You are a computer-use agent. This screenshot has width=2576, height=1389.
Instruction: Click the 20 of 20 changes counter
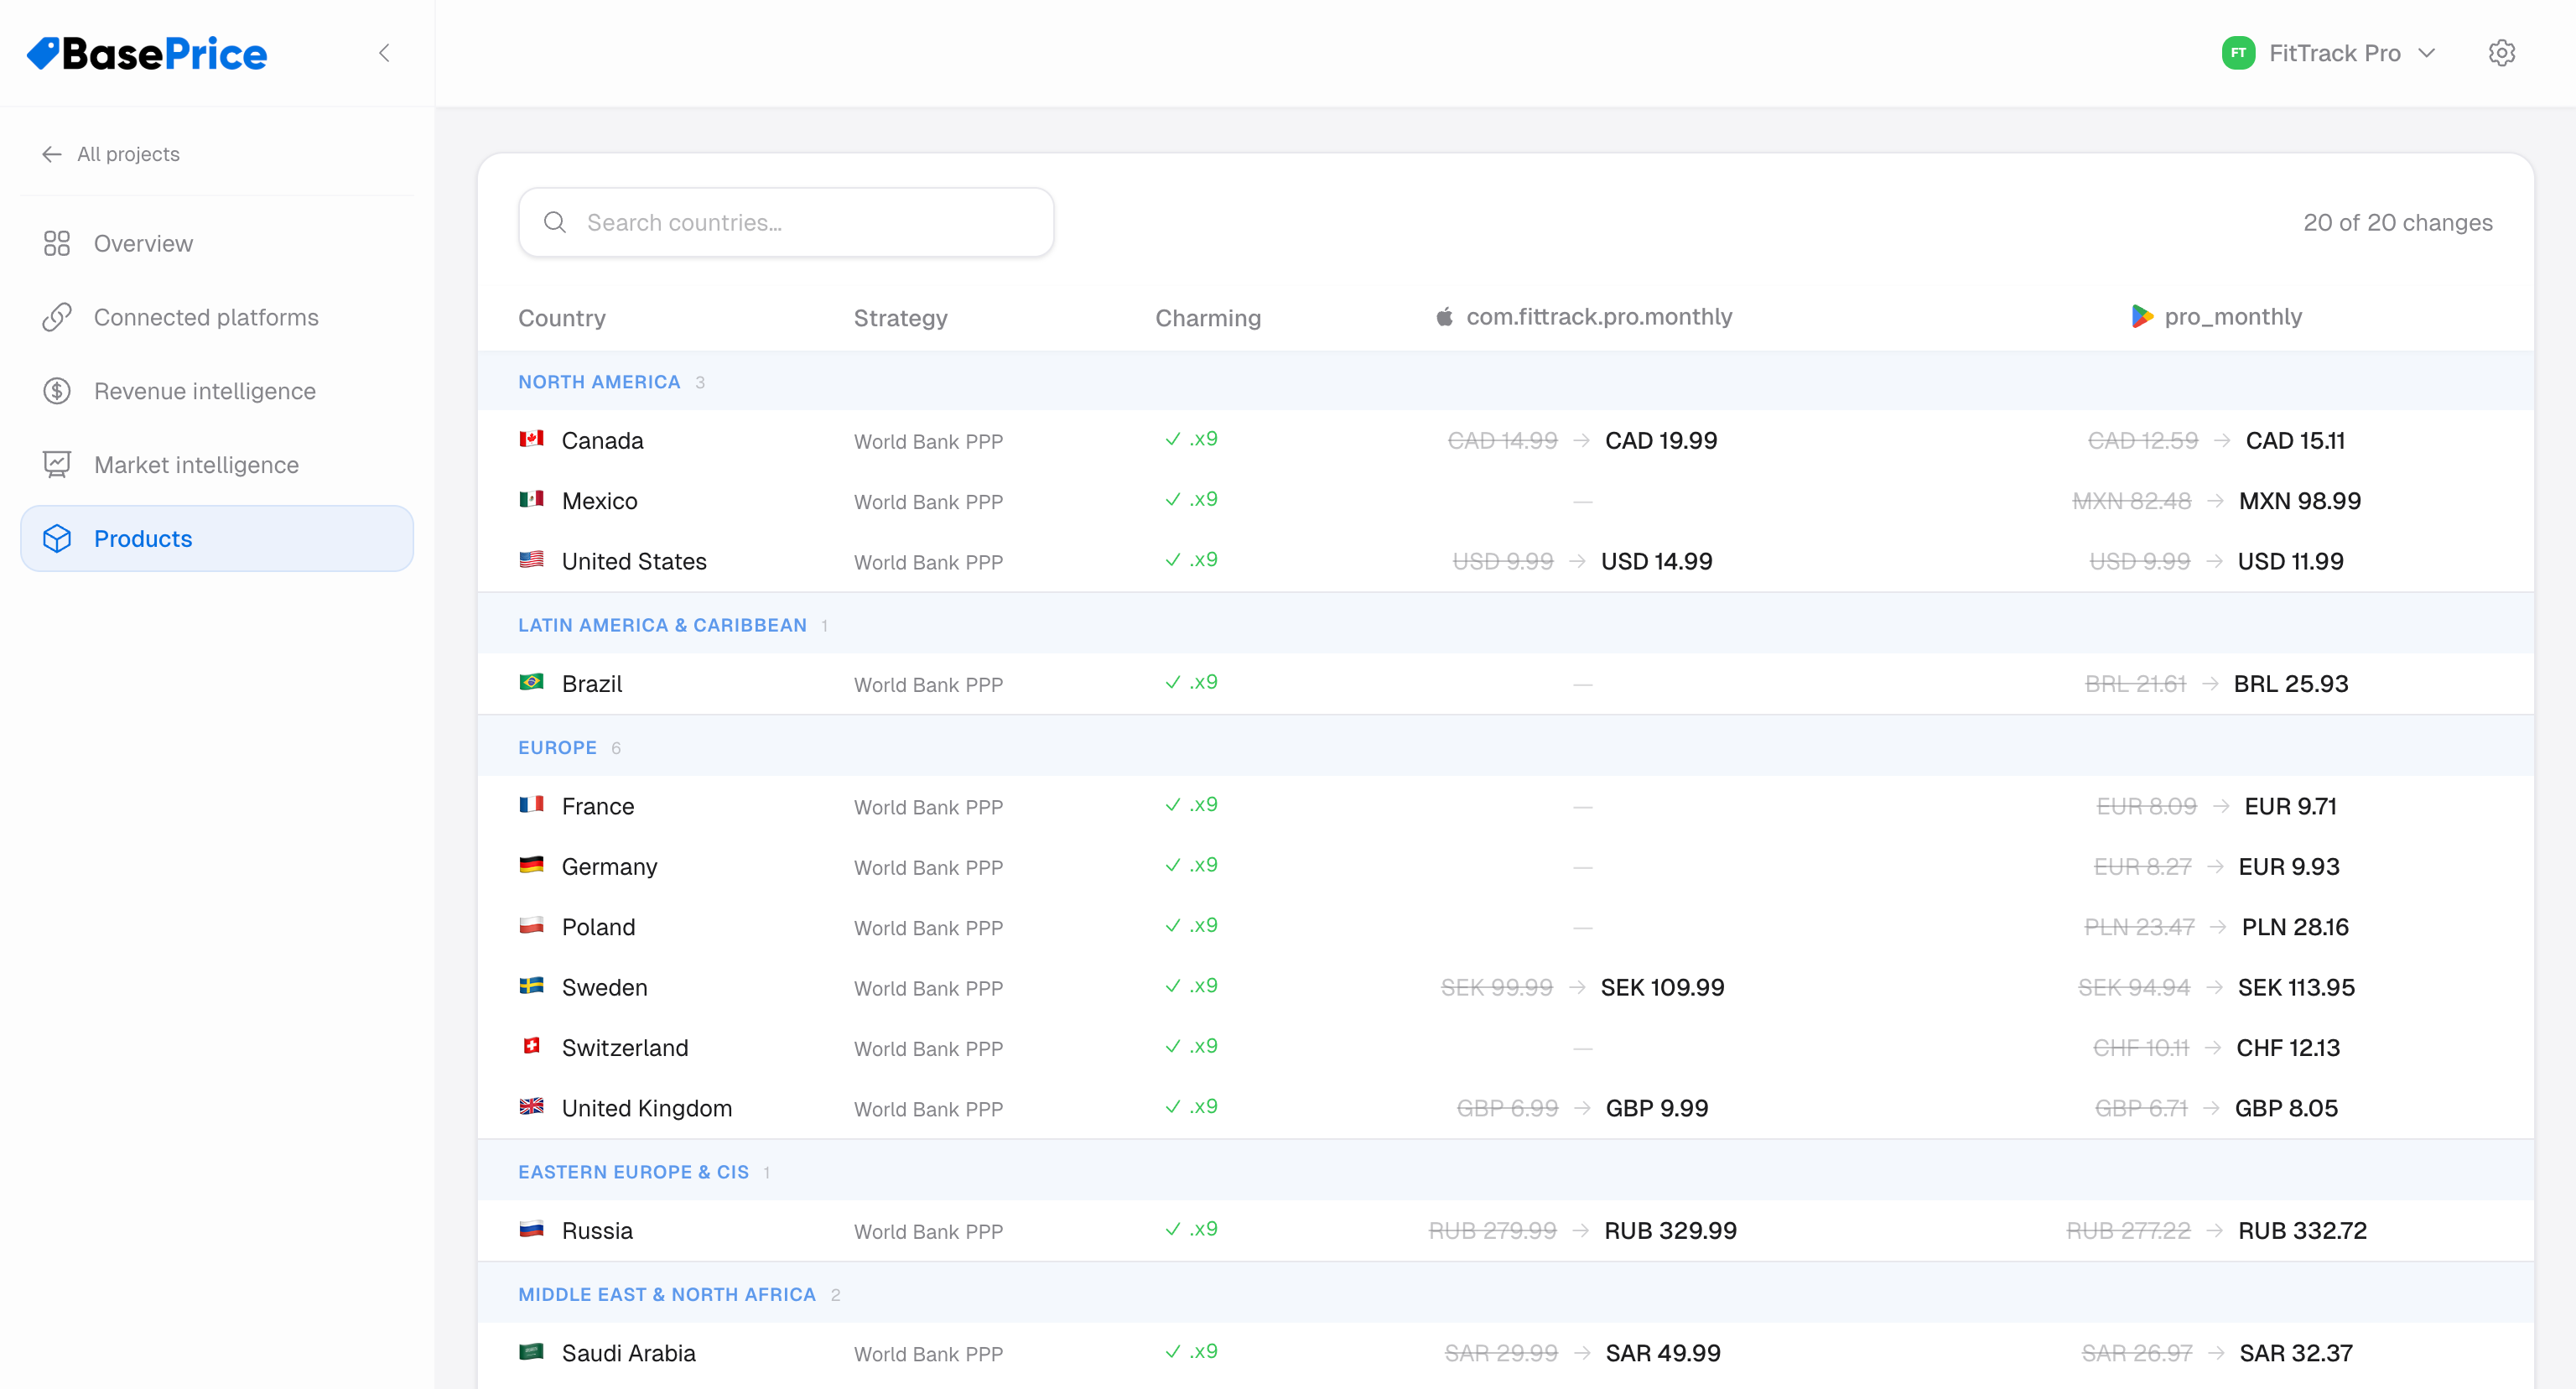[2398, 223]
